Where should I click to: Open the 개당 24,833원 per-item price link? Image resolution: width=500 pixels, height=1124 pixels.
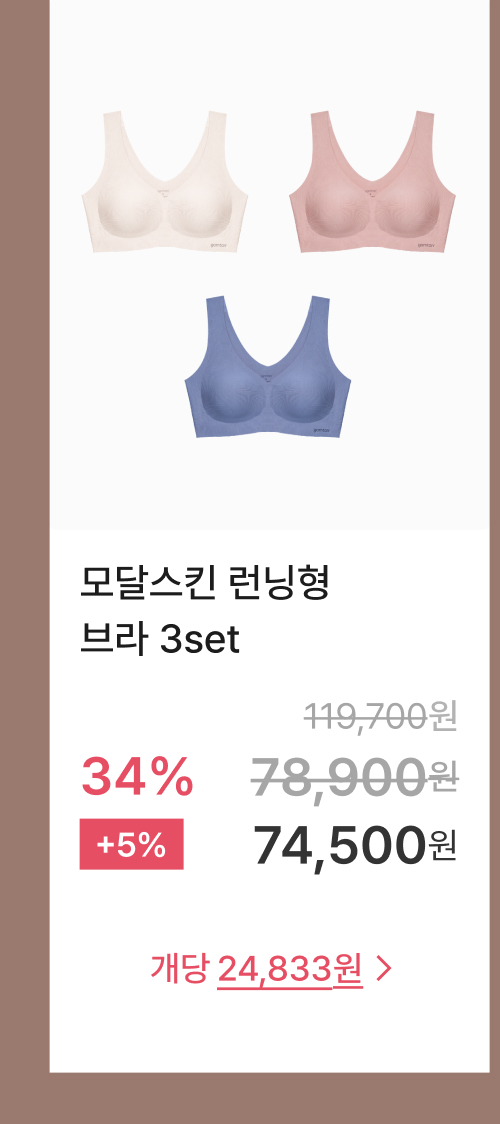click(271, 969)
